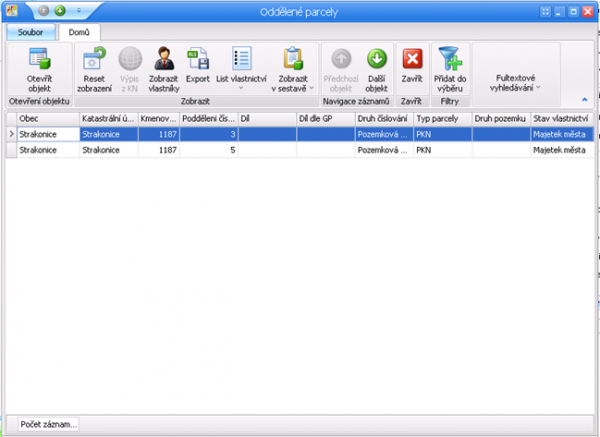Click the Typ parcely column header
This screenshot has height=437, width=600.
442,119
